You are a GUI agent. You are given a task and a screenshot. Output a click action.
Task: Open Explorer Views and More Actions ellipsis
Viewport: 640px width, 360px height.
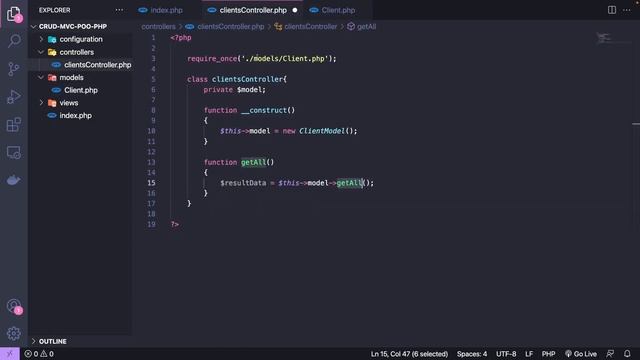119,10
